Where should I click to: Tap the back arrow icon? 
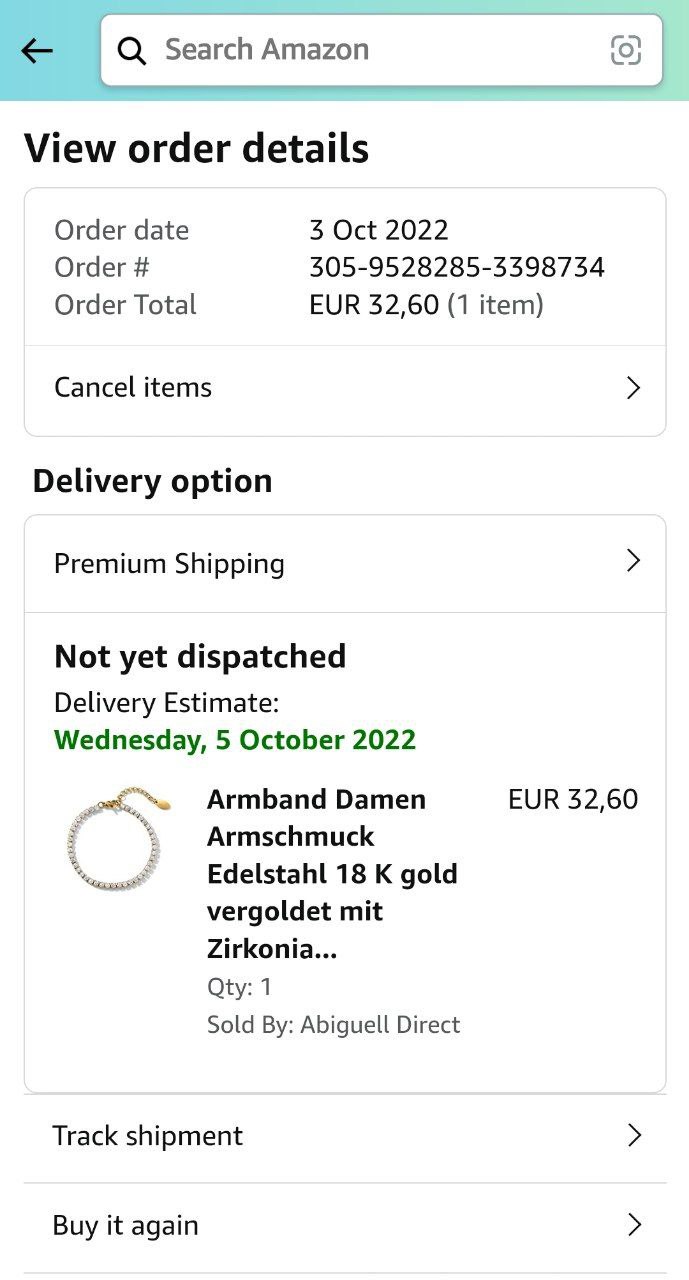click(x=37, y=50)
